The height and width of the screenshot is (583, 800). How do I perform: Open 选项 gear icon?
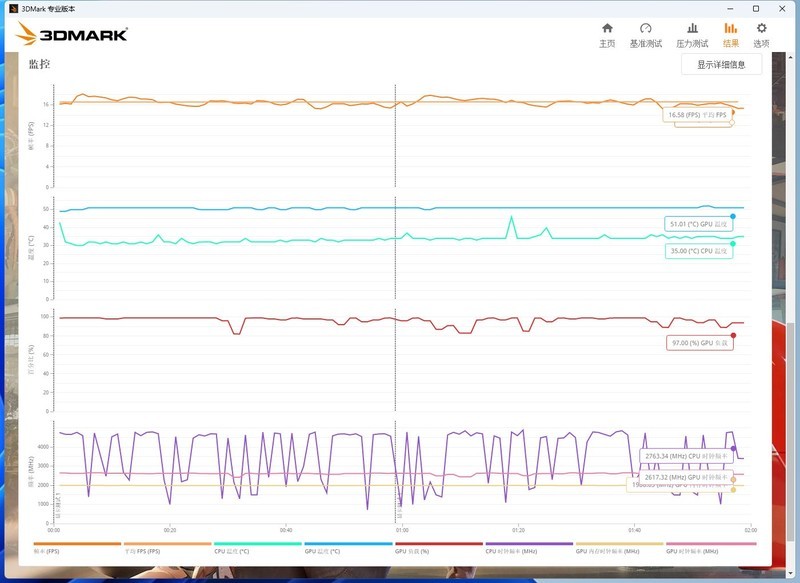pos(761,35)
